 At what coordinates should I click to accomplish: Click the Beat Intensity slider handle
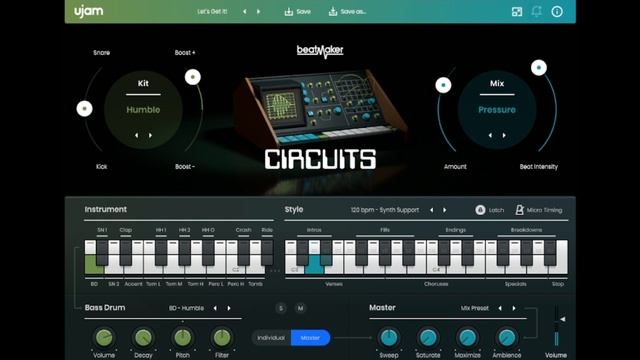tap(539, 67)
